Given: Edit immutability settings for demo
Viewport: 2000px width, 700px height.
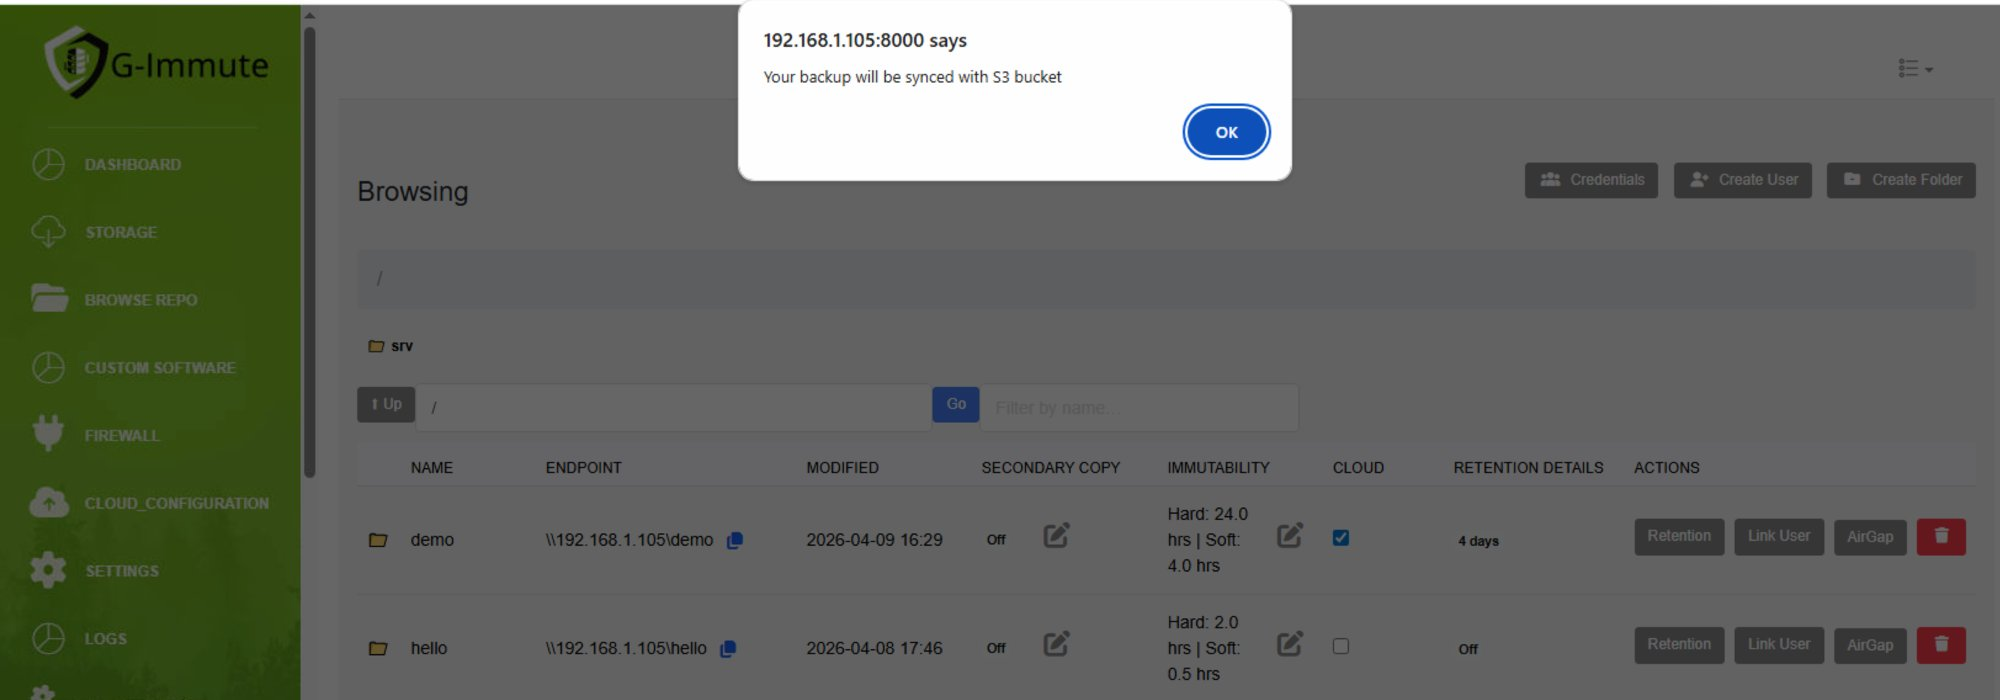Looking at the screenshot, I should [1290, 536].
